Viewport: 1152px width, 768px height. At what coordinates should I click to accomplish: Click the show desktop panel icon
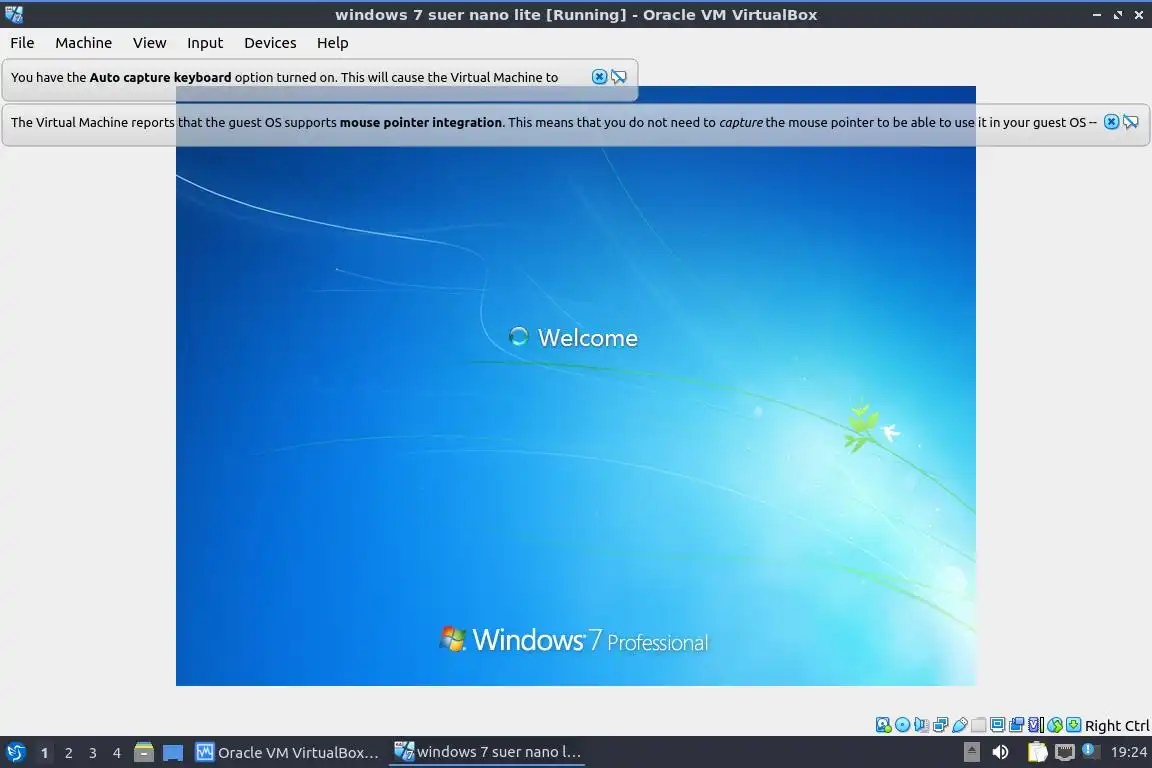[x=173, y=752]
